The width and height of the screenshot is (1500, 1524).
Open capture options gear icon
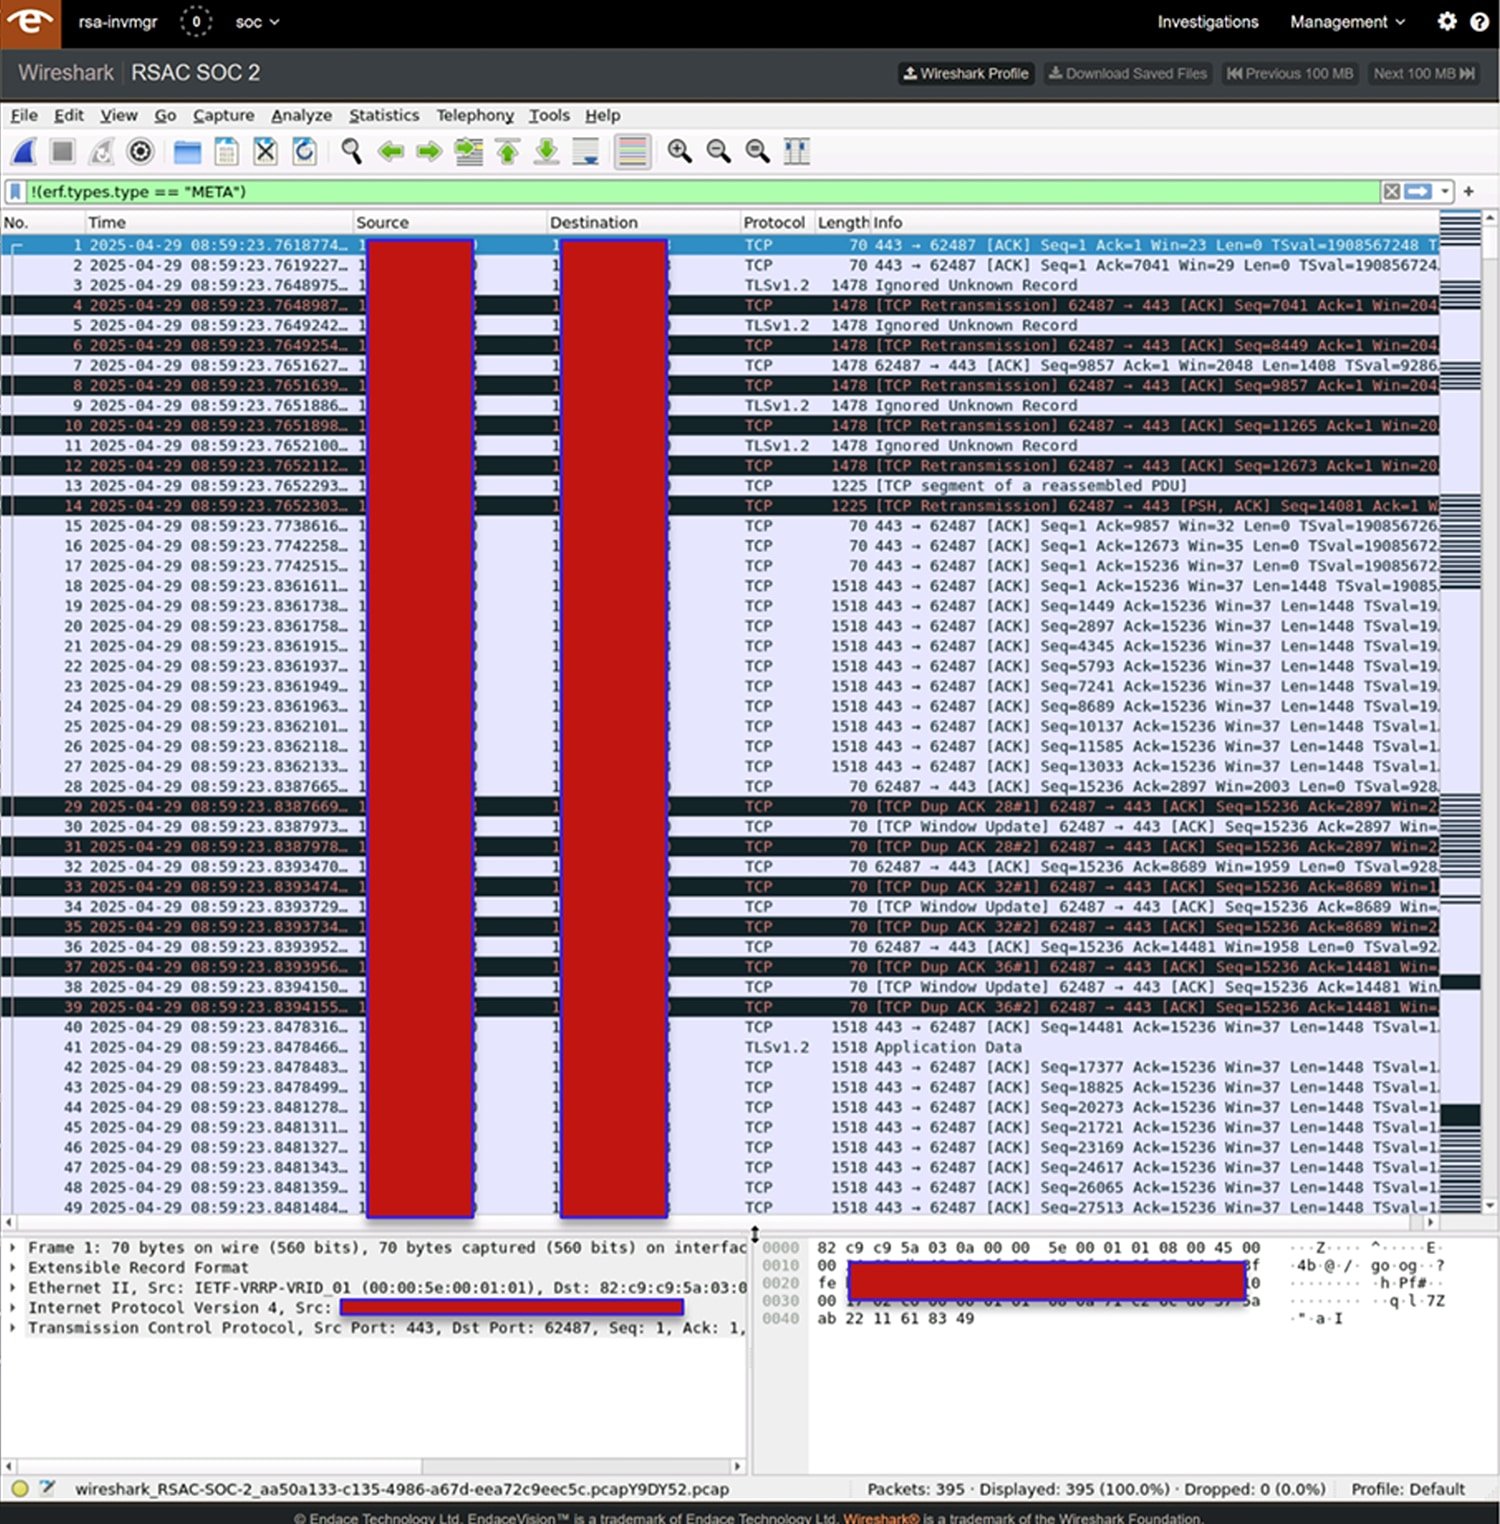(141, 152)
